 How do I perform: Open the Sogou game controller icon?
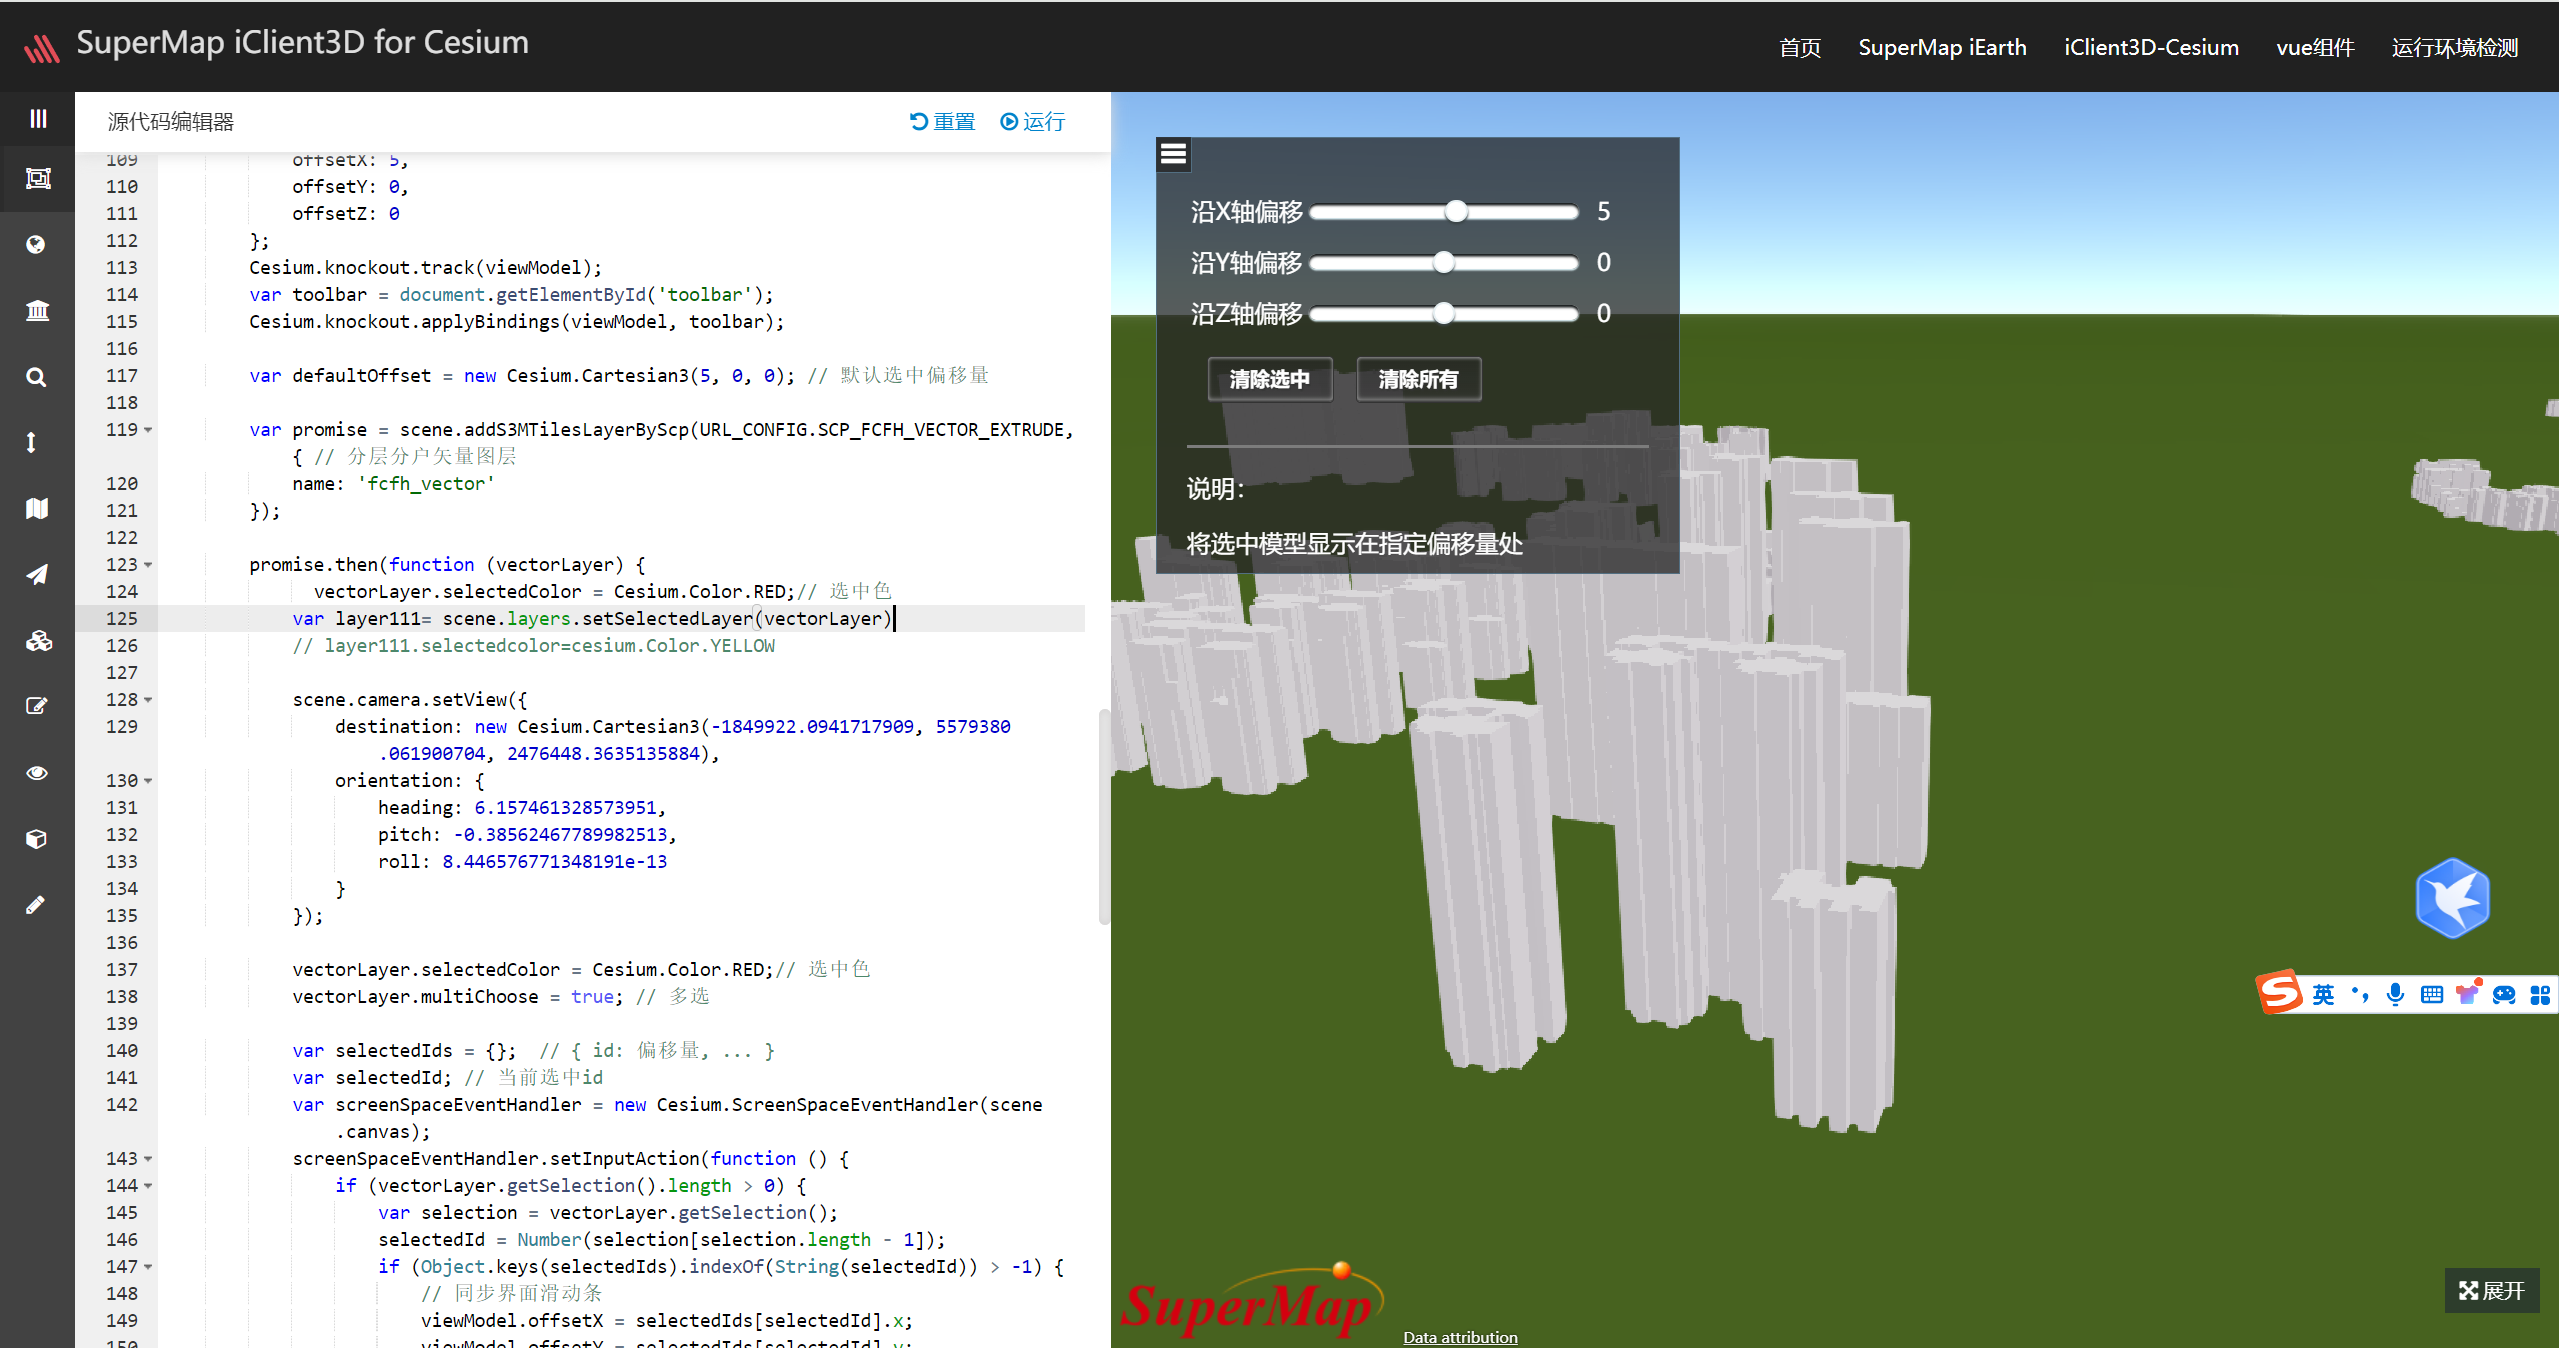[2504, 994]
